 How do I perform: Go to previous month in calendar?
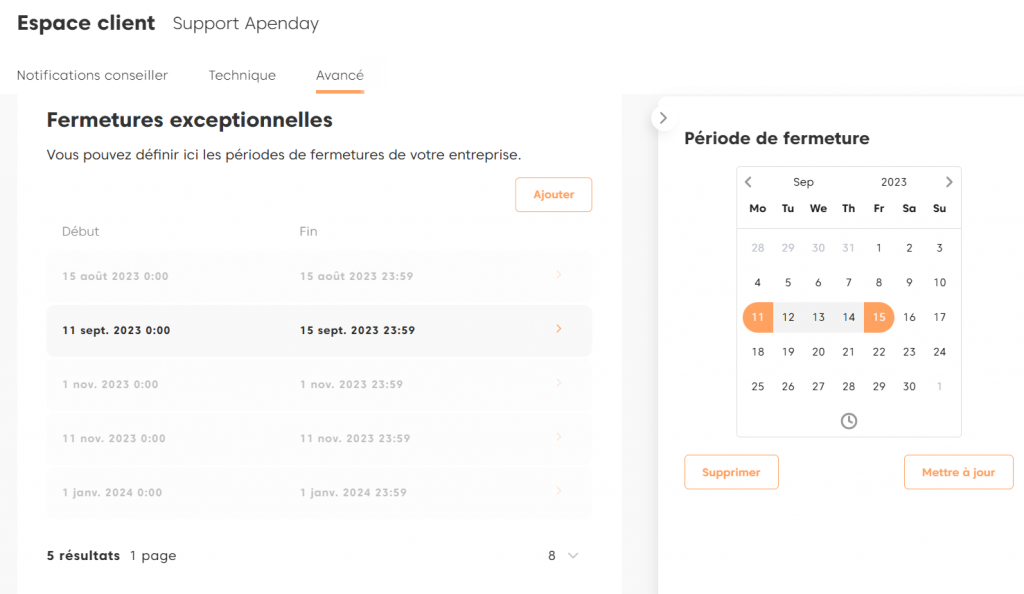click(x=748, y=182)
